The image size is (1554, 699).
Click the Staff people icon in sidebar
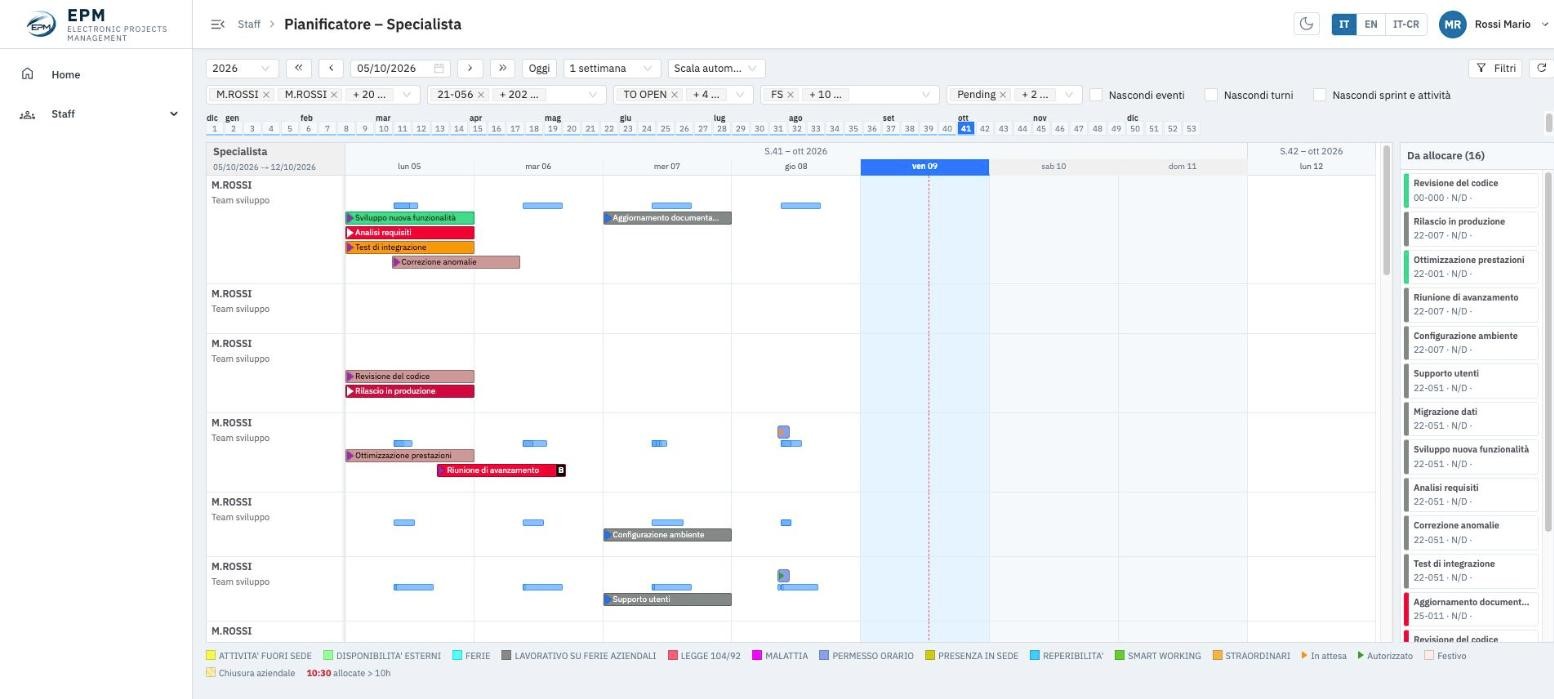point(28,114)
